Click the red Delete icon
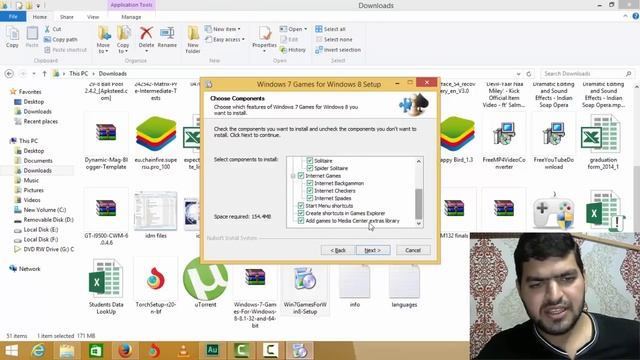The height and width of the screenshot is (360, 640). click(x=146, y=33)
